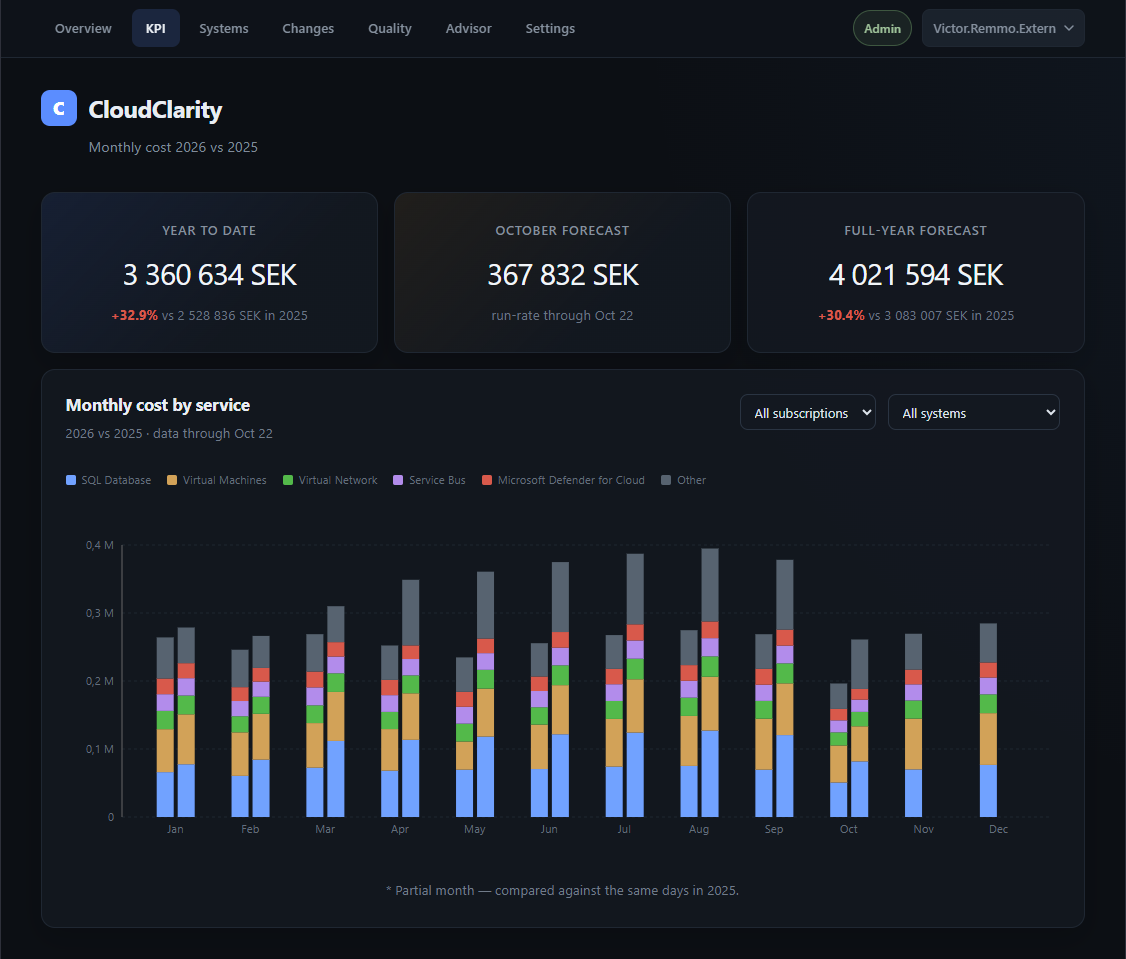The image size is (1126, 959).
Task: Click the Year to Date card
Action: pyautogui.click(x=210, y=272)
